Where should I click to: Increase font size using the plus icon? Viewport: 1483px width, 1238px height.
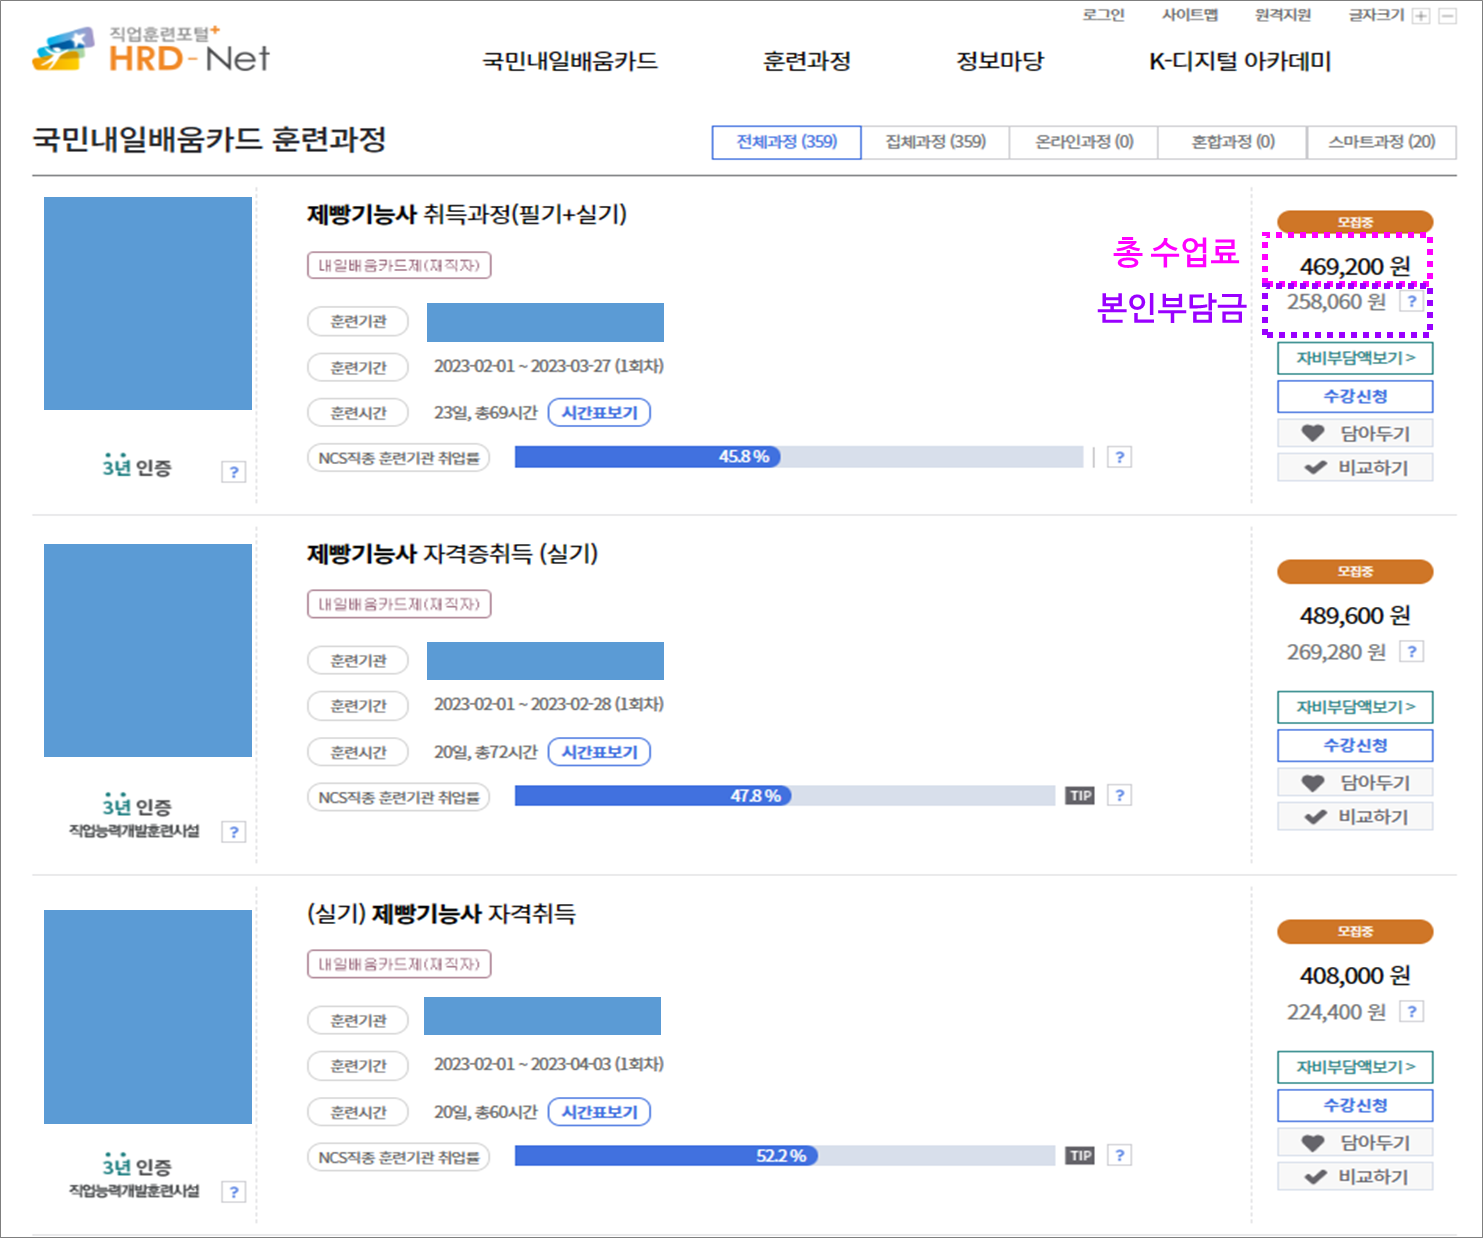pyautogui.click(x=1421, y=16)
